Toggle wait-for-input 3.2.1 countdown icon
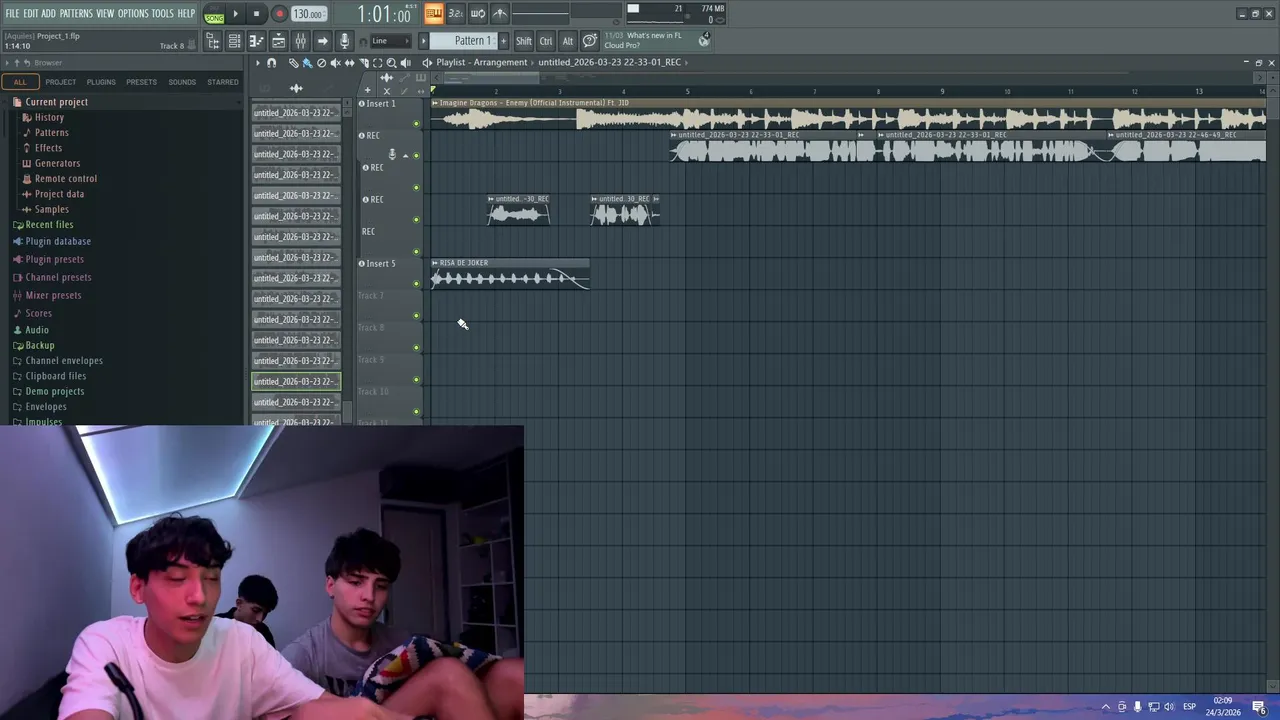Image resolution: width=1280 pixels, height=720 pixels. 455,13
